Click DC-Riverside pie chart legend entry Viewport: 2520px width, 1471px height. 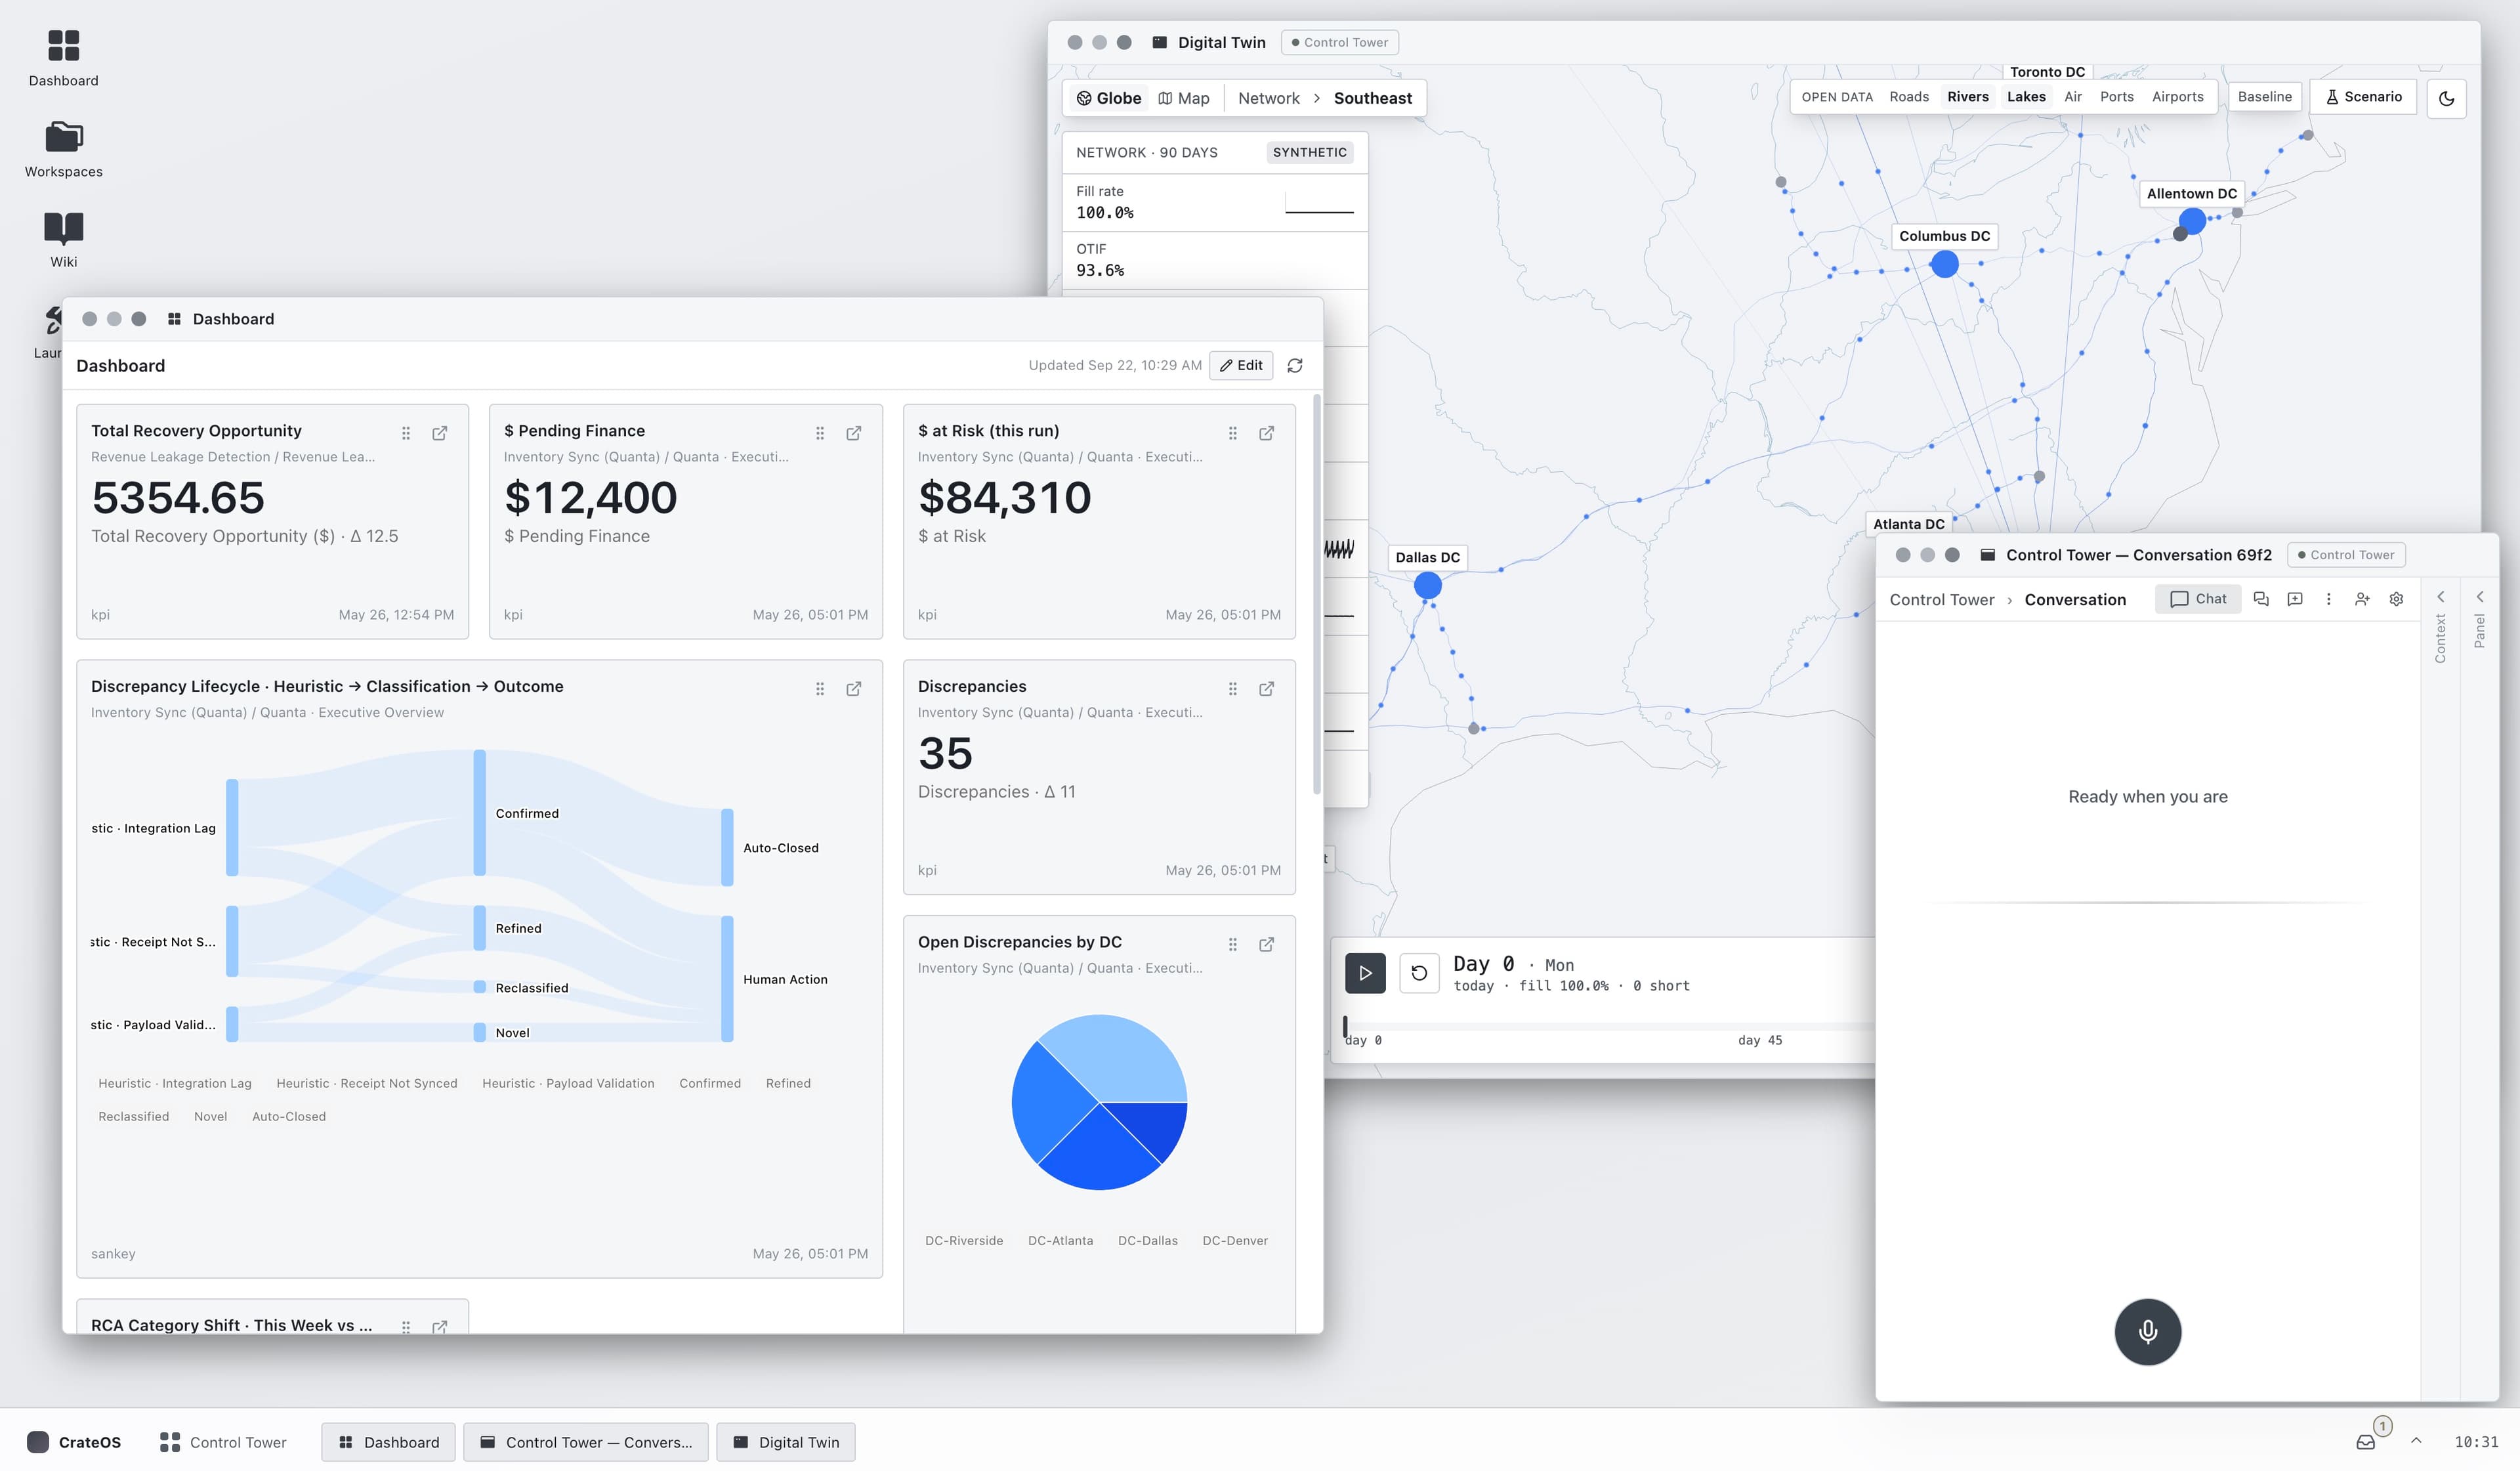pos(963,1241)
